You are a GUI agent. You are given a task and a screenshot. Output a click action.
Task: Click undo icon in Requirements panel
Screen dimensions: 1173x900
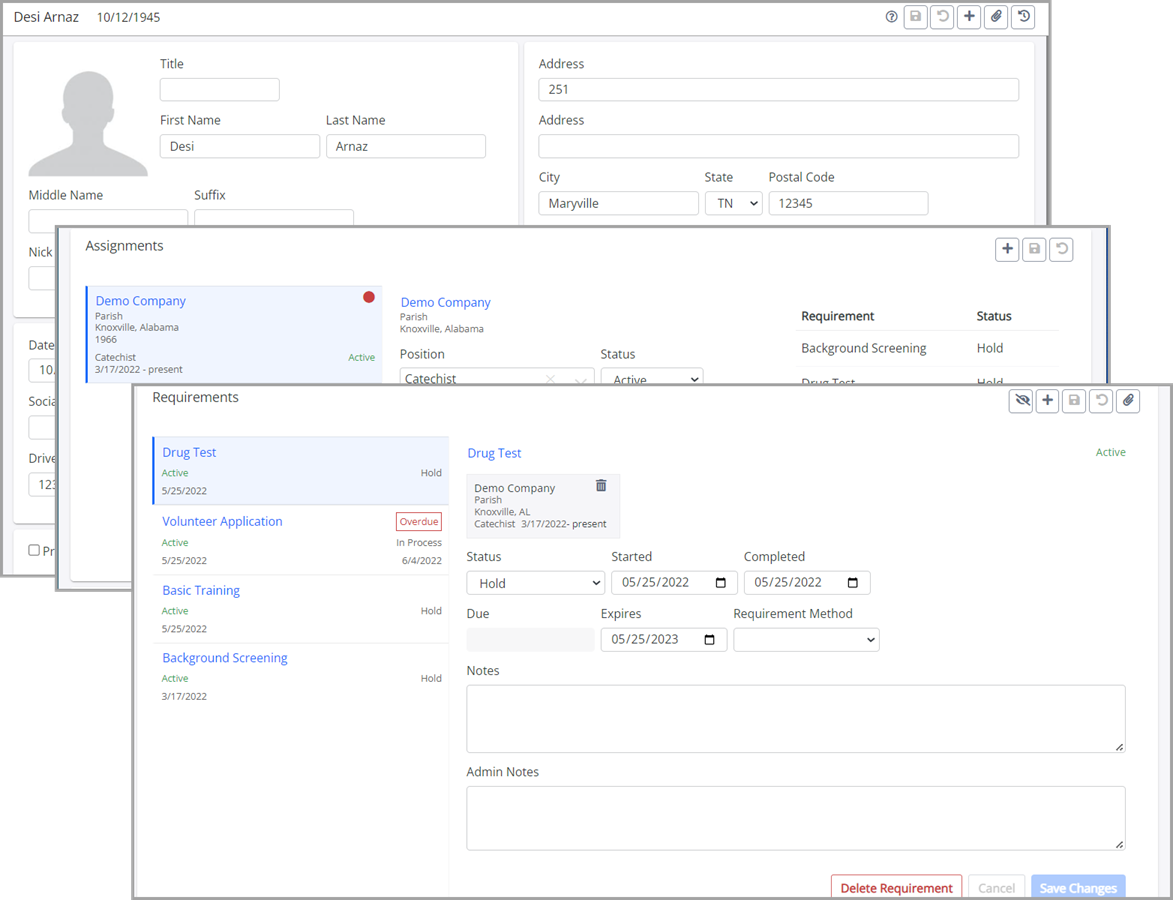coord(1101,401)
